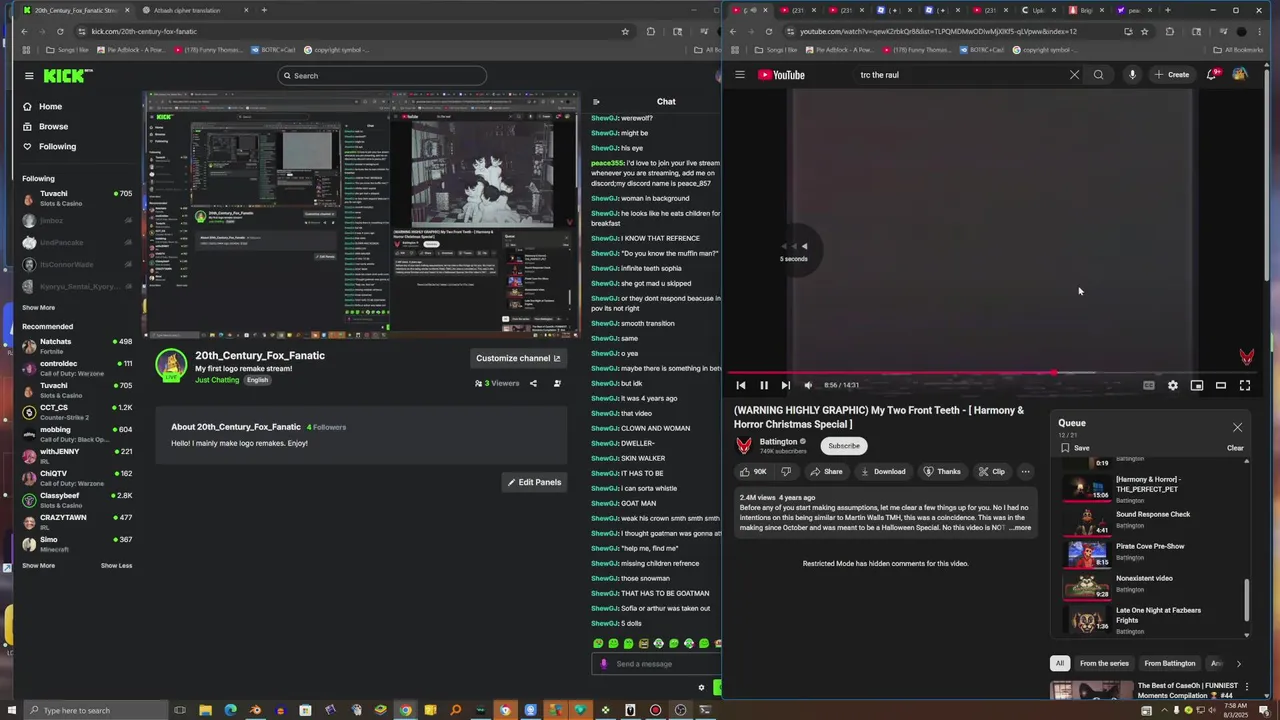Show more filter chips with arrow
The image size is (1280, 720).
[x=1238, y=663]
